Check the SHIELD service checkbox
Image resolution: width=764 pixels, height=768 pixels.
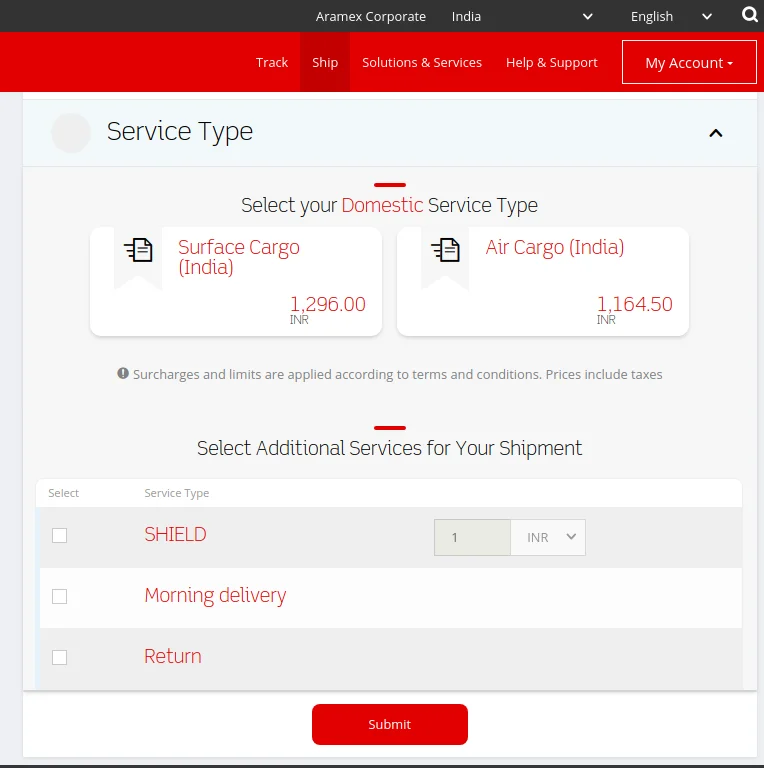(59, 535)
